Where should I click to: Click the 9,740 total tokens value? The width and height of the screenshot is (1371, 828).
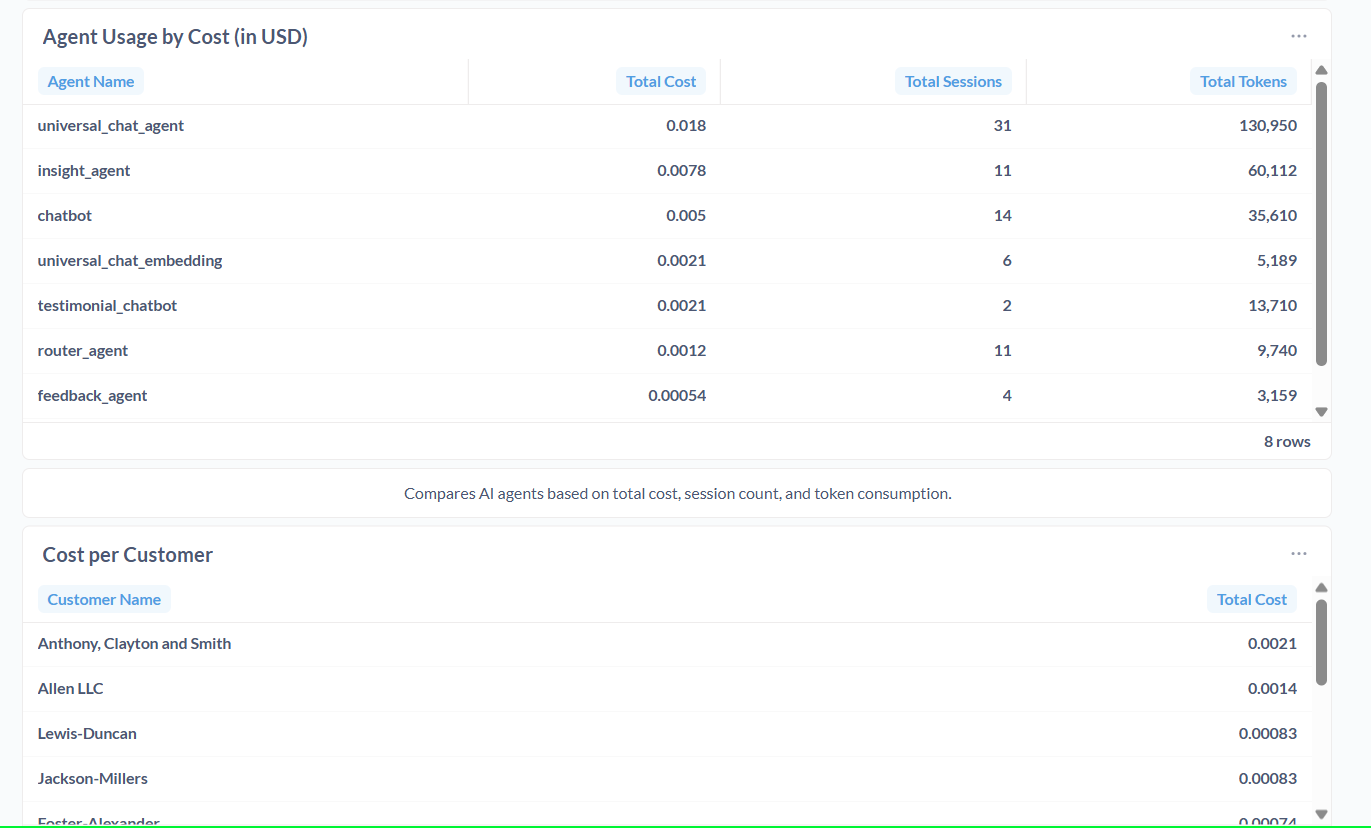(x=1277, y=351)
